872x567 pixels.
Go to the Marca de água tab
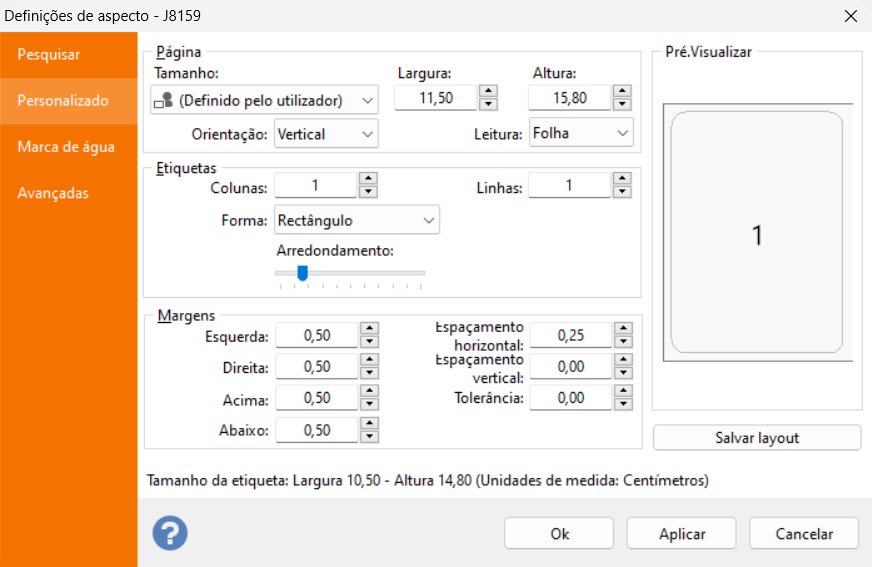pos(68,147)
